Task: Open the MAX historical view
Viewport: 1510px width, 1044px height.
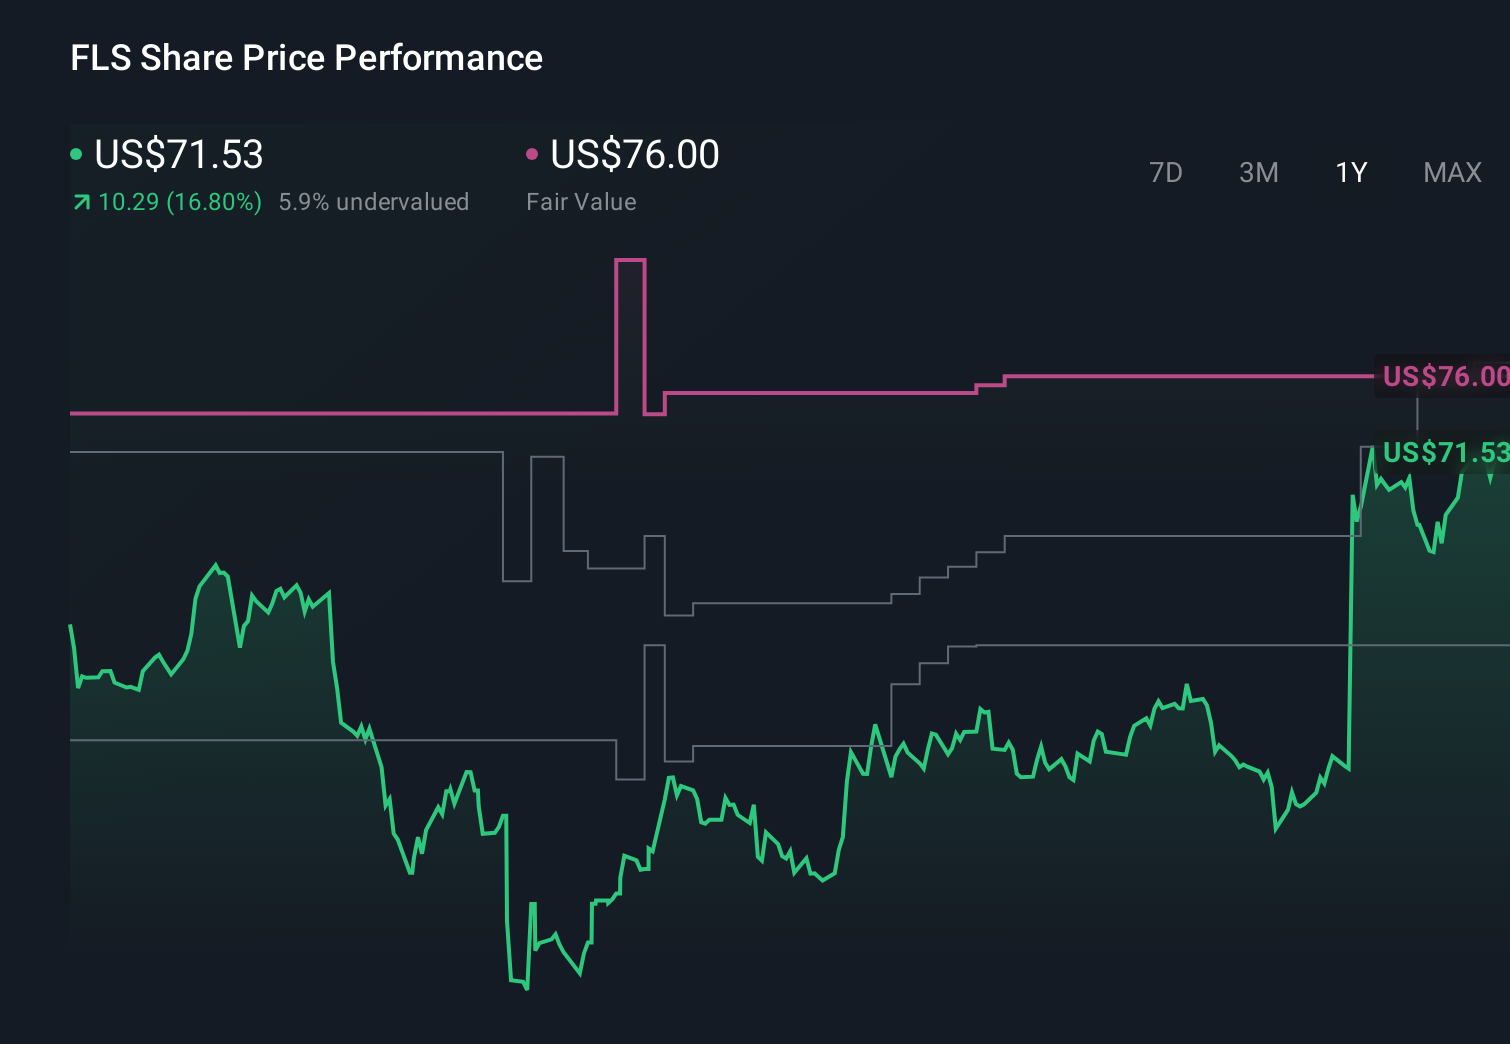Action: 1451,172
